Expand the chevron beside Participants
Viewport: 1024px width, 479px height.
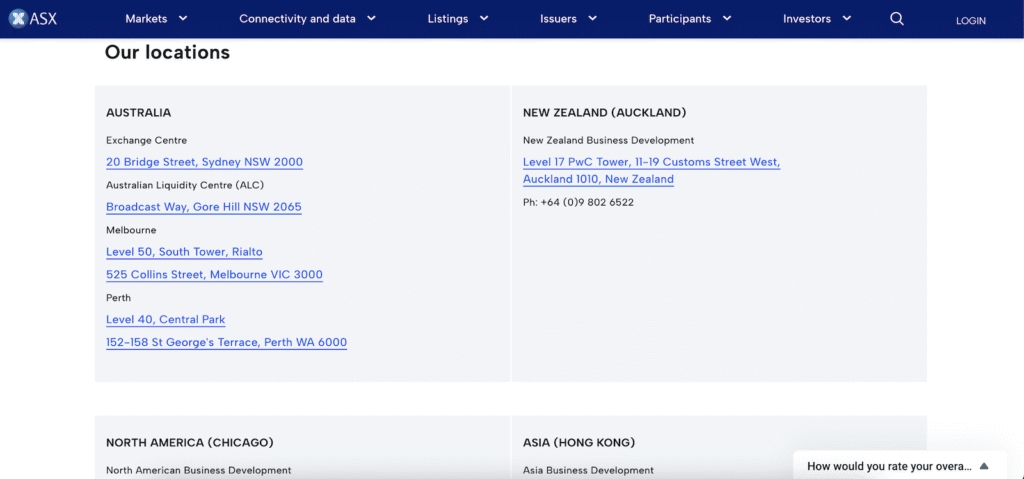[x=727, y=18]
